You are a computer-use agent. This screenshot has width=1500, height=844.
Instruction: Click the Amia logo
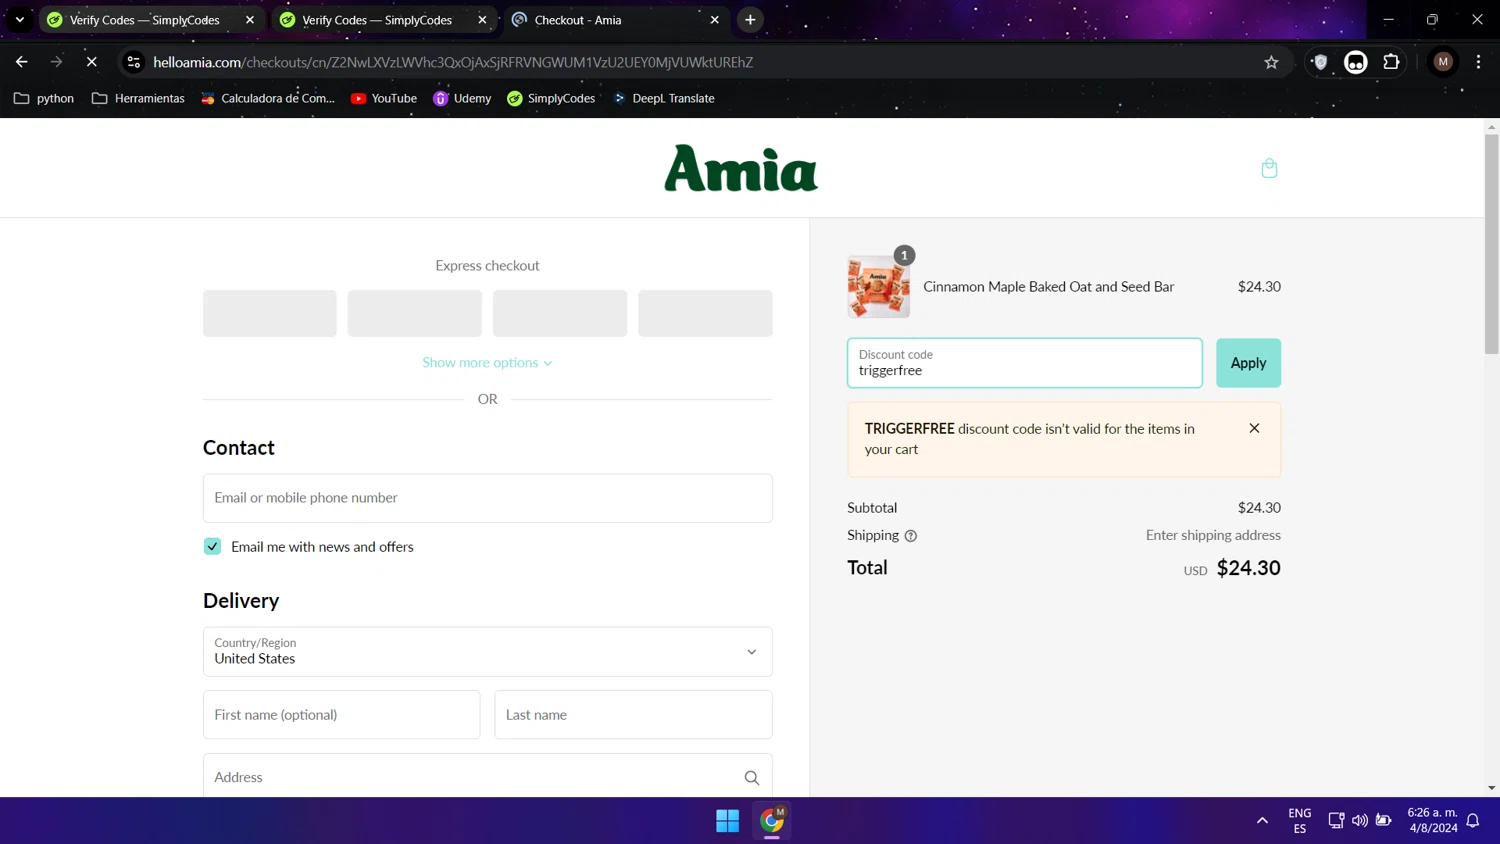[x=741, y=168]
